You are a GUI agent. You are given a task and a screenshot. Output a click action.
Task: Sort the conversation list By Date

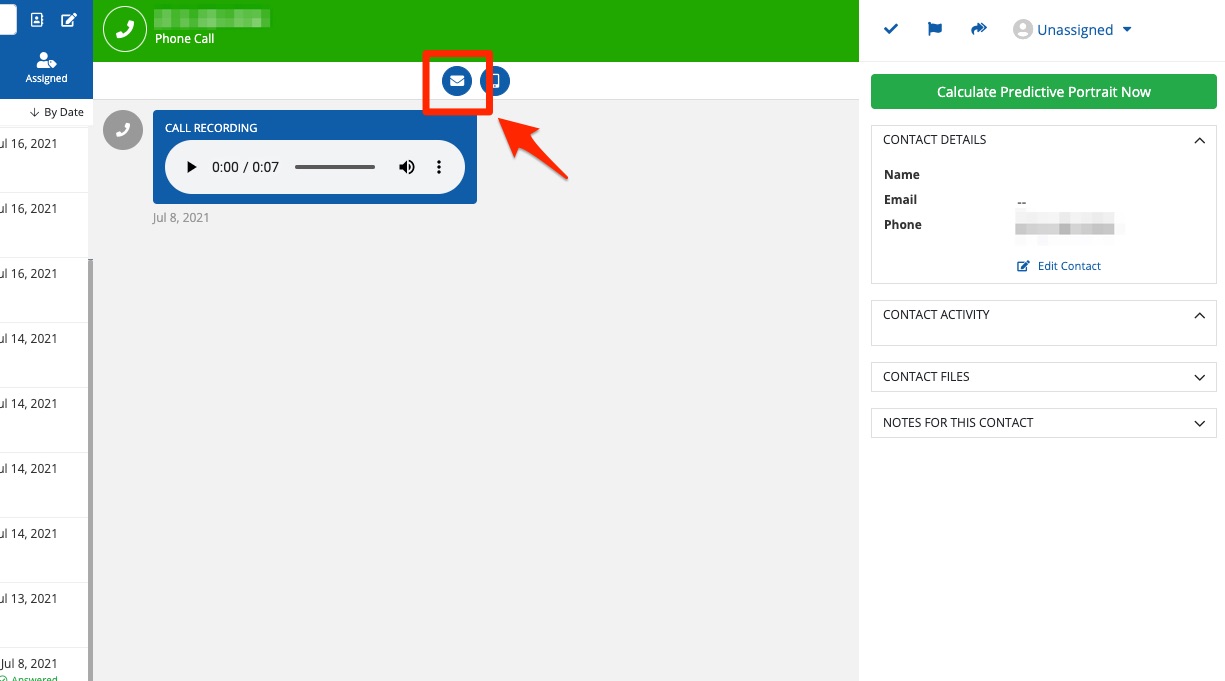click(x=57, y=112)
